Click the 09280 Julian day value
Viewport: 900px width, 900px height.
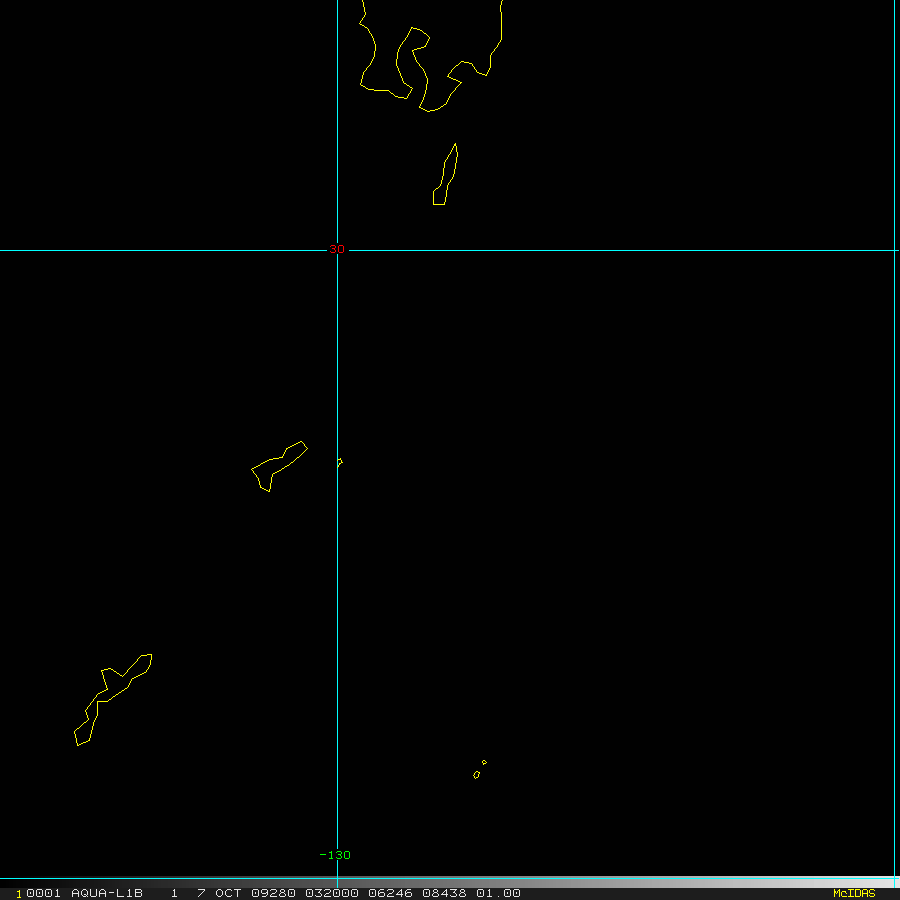point(273,893)
